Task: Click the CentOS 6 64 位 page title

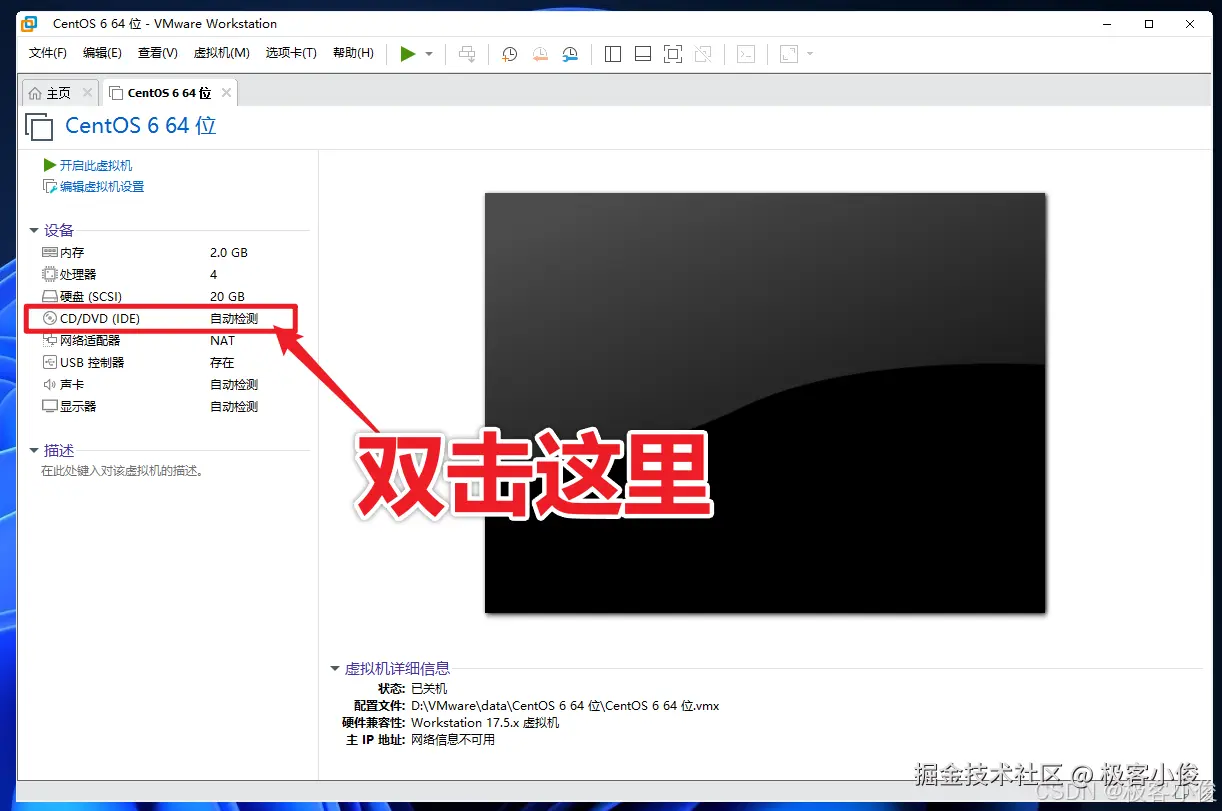Action: point(141,126)
